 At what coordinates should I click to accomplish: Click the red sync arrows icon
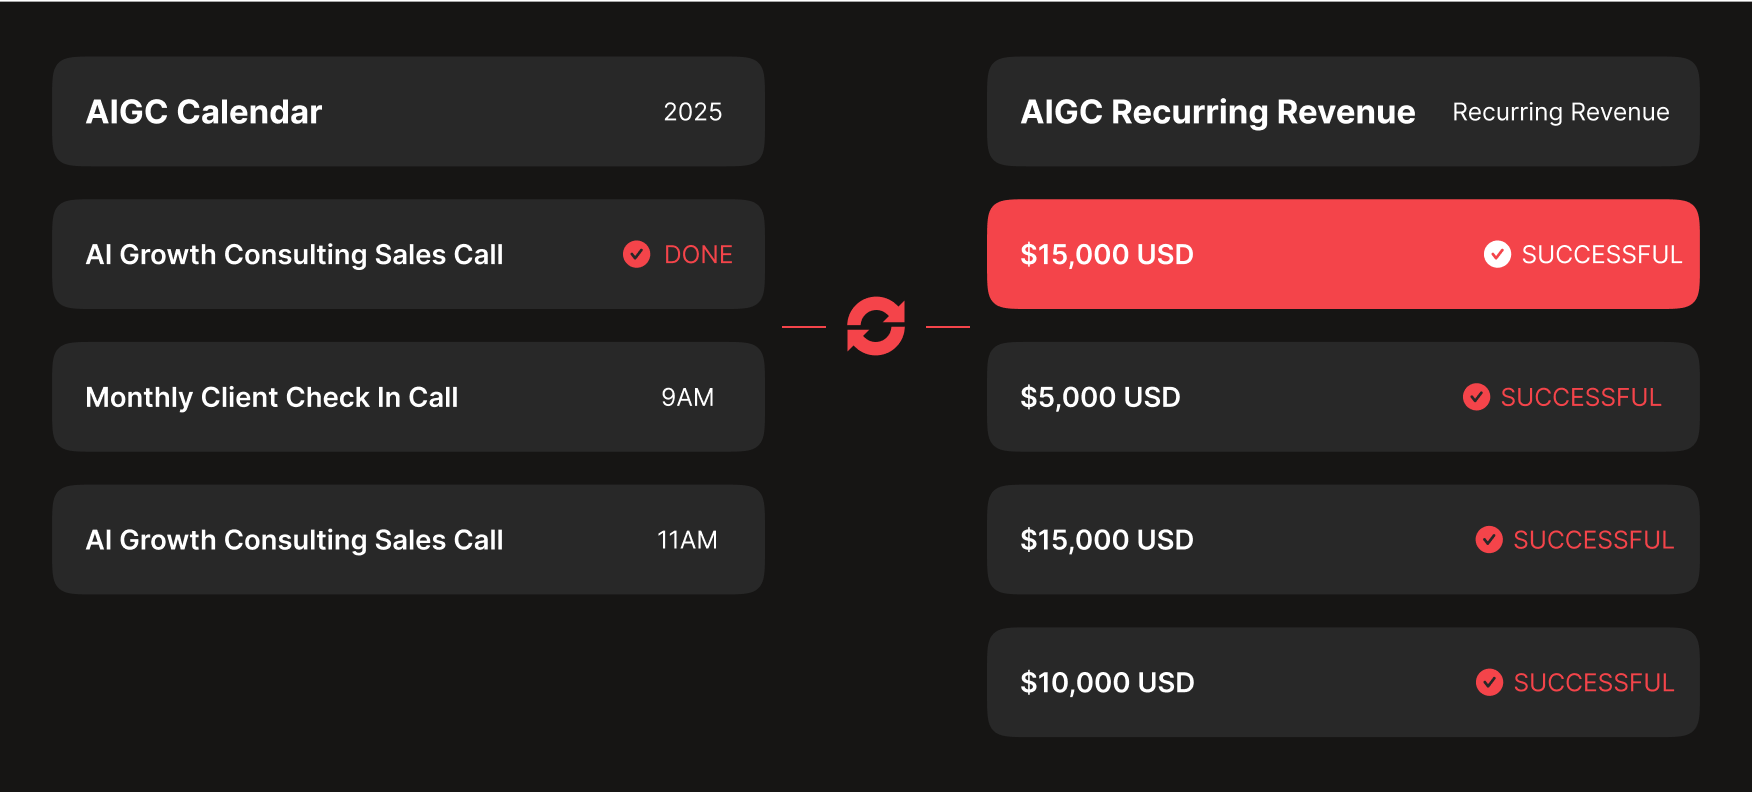876,326
